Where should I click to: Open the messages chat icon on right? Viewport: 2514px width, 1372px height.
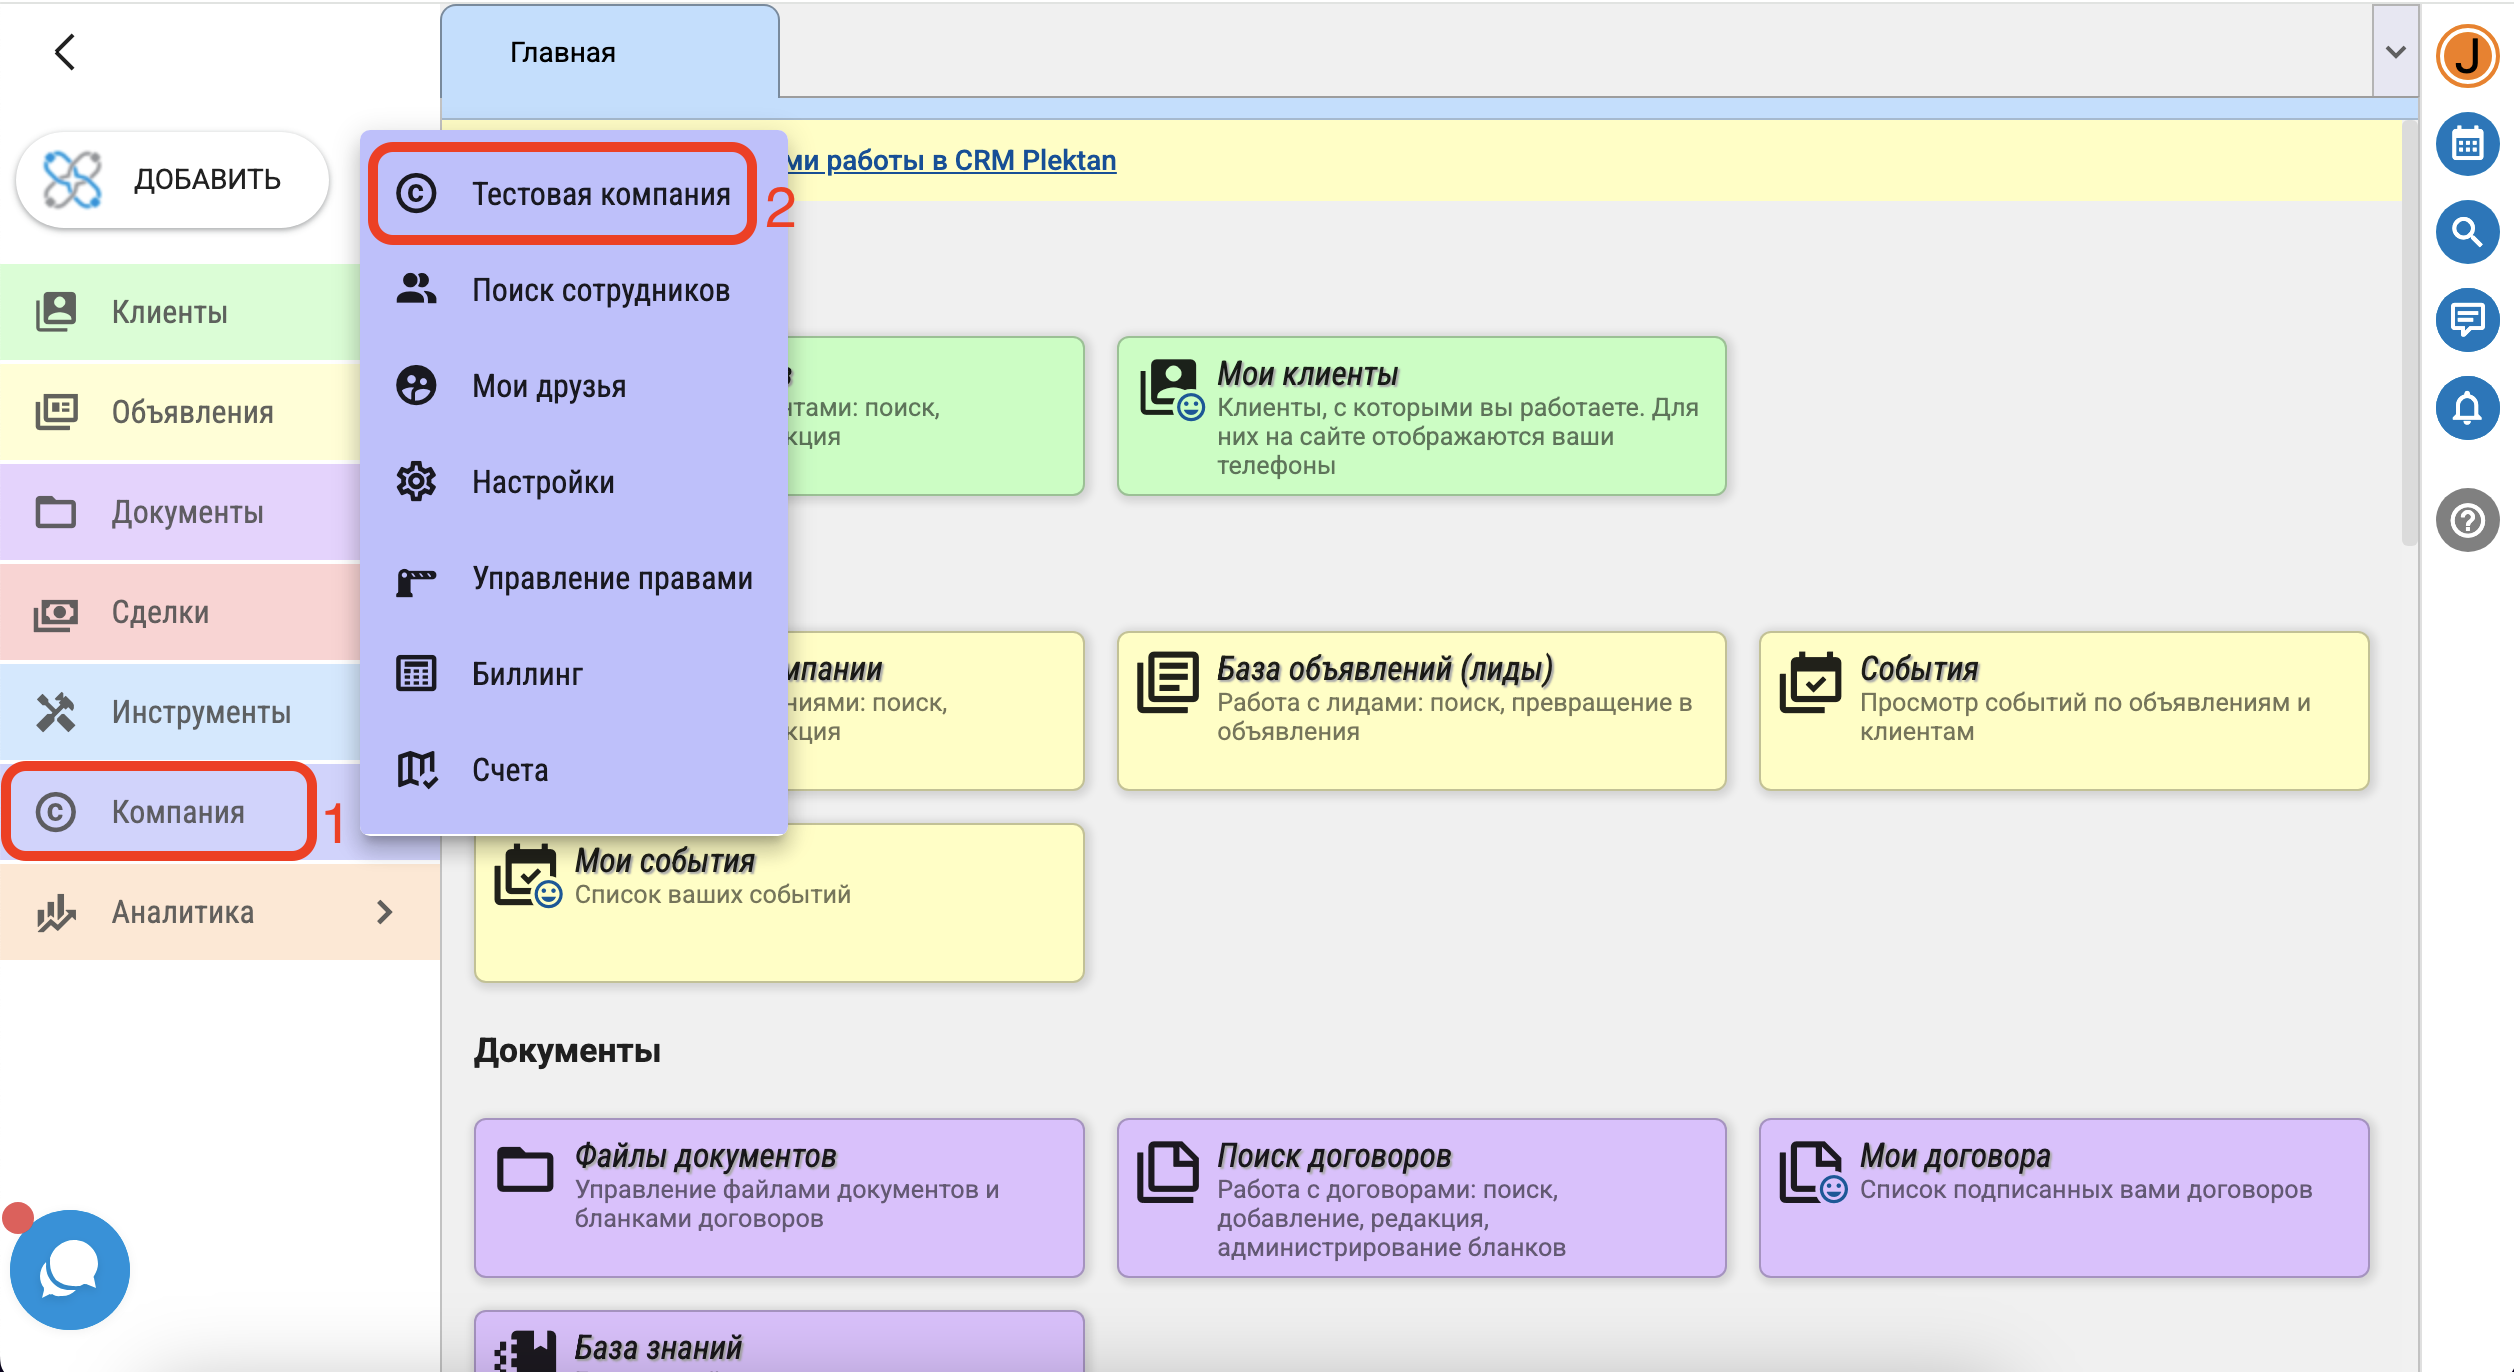point(2466,320)
